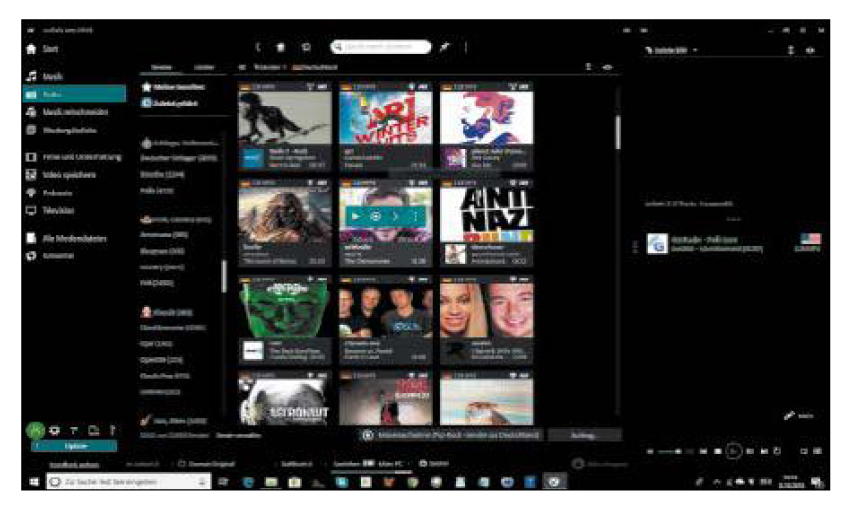Screen dimensions: 852x510
Task: Click the filter icon at sidebar bottom
Action: [x=74, y=431]
